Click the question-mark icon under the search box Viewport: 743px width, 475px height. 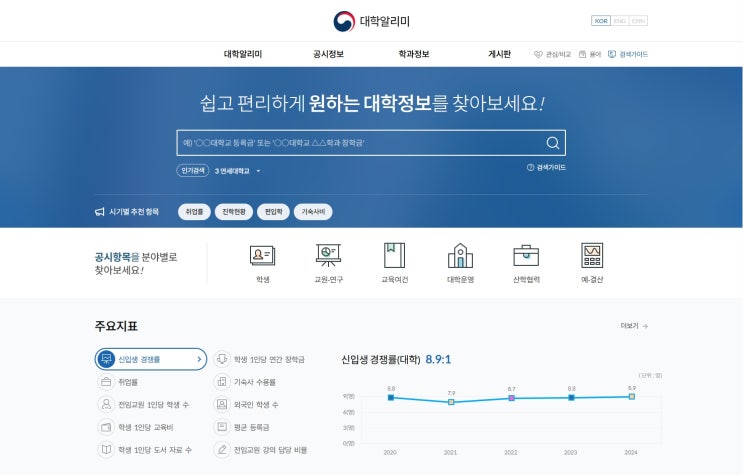(530, 167)
